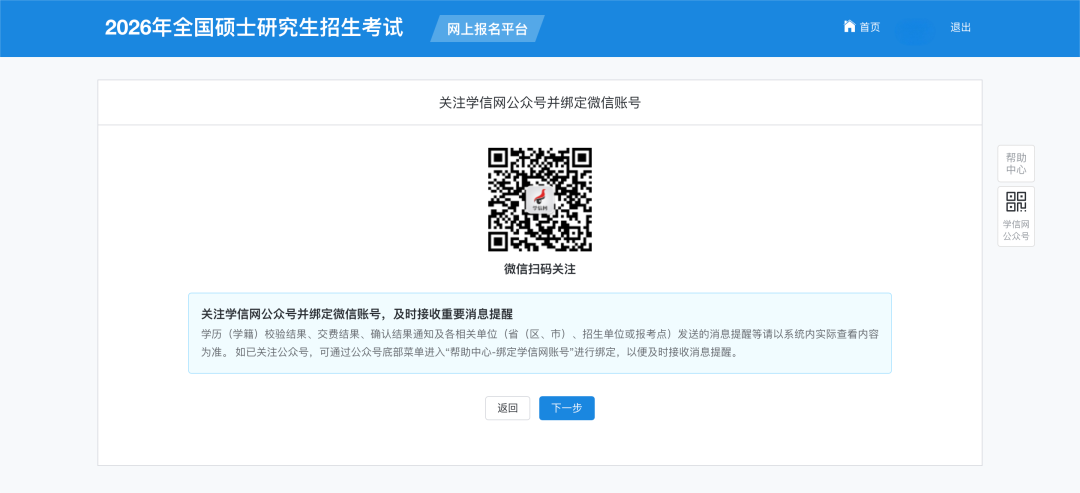The width and height of the screenshot is (1080, 493).
Task: Click the QR code's top-left finder square
Action: click(501, 161)
